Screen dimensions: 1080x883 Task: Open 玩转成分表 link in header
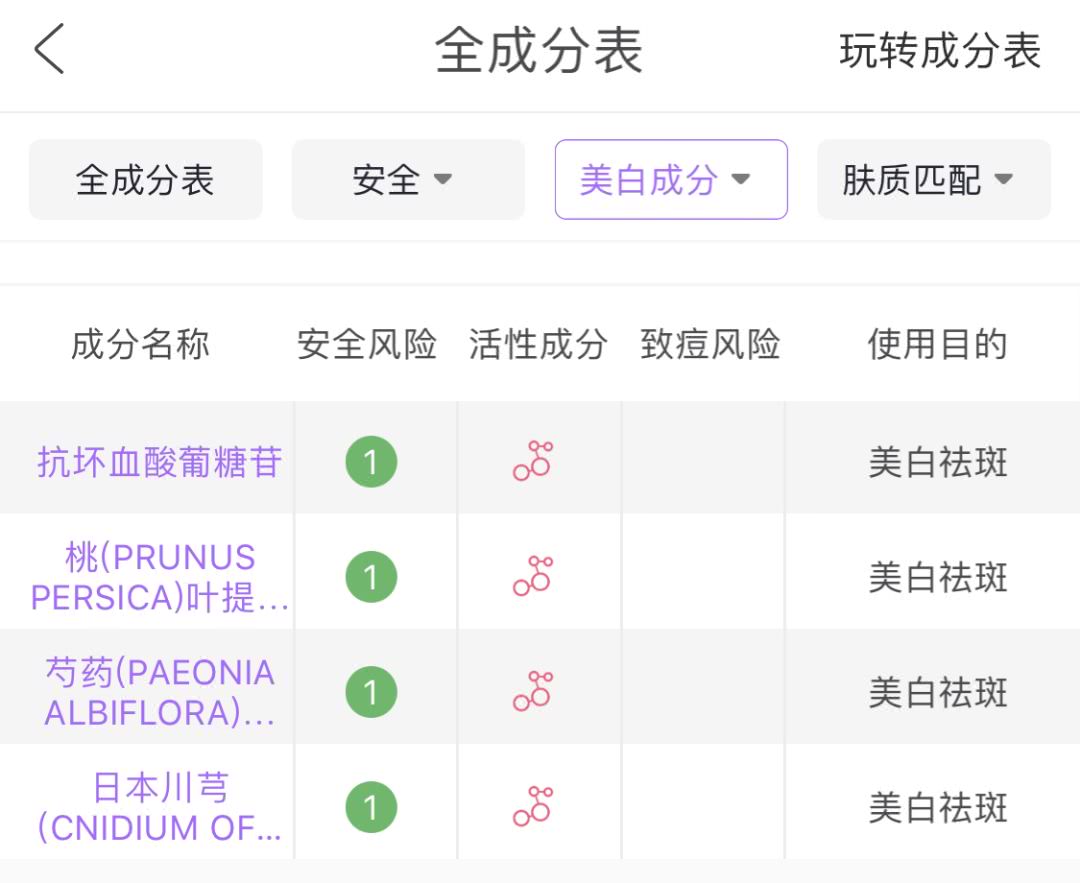tap(940, 51)
